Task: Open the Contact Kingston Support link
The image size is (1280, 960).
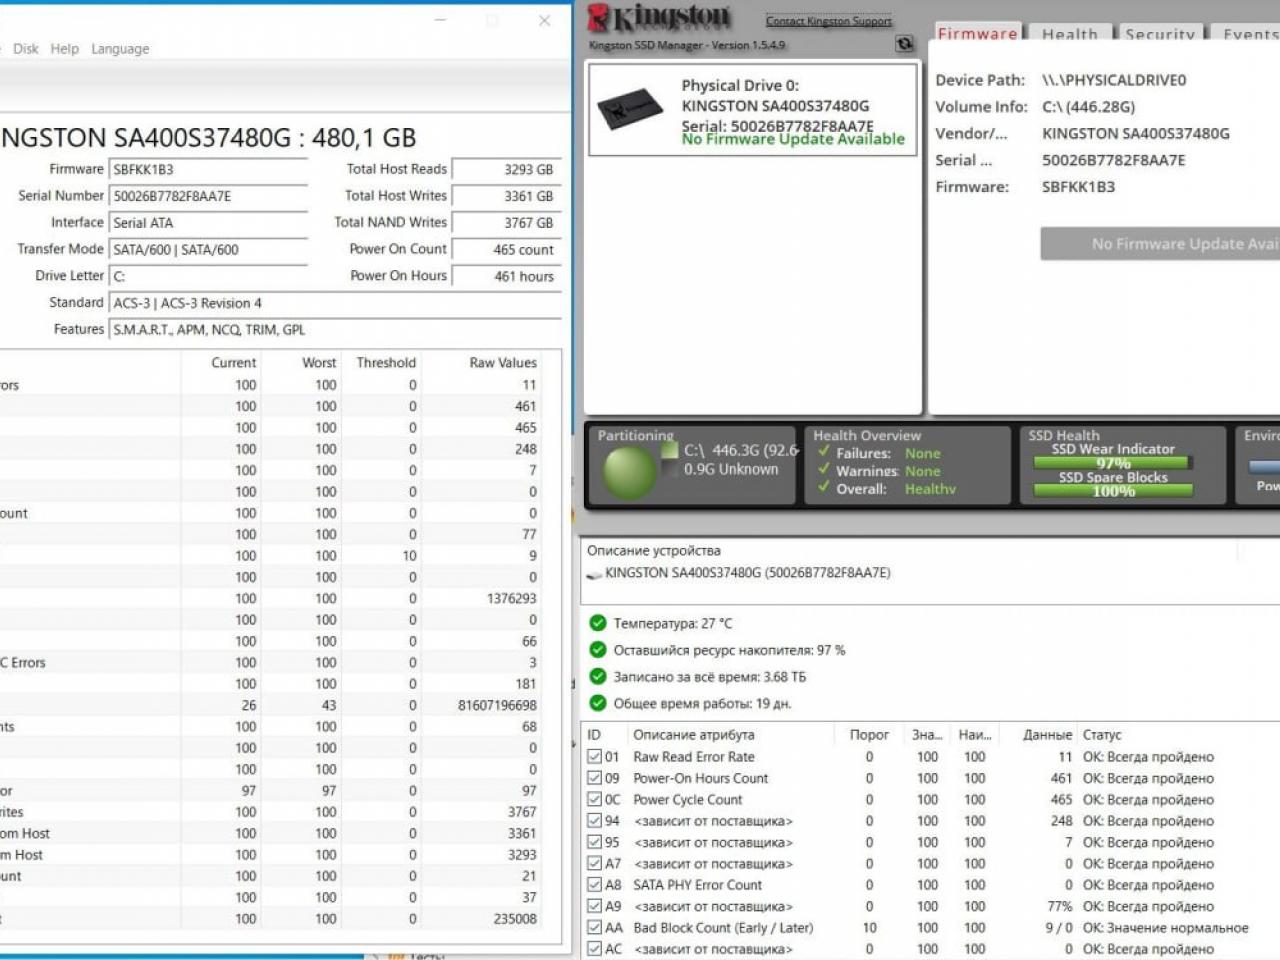Action: coord(829,20)
